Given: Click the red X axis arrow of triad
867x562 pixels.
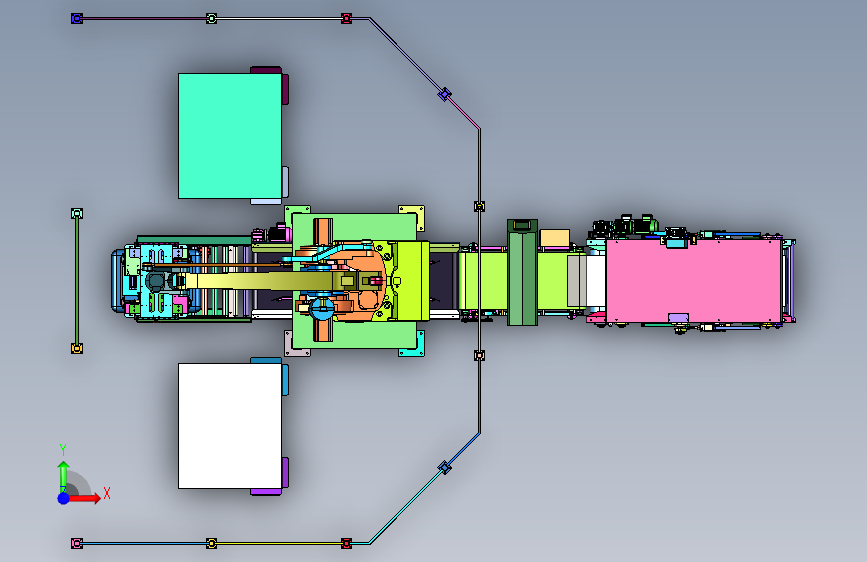Looking at the screenshot, I should click(85, 498).
